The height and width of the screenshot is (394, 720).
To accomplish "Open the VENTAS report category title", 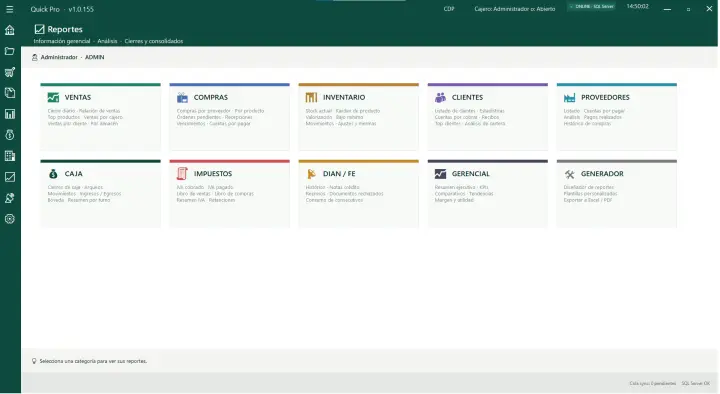I will [78, 97].
